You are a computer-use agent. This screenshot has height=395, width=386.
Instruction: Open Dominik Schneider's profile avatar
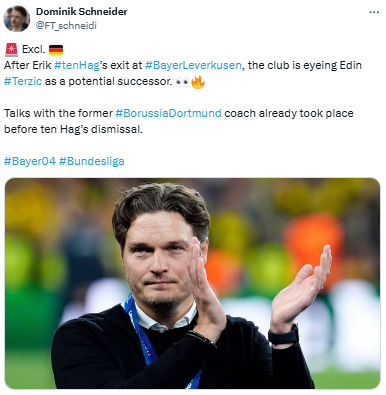(17, 19)
